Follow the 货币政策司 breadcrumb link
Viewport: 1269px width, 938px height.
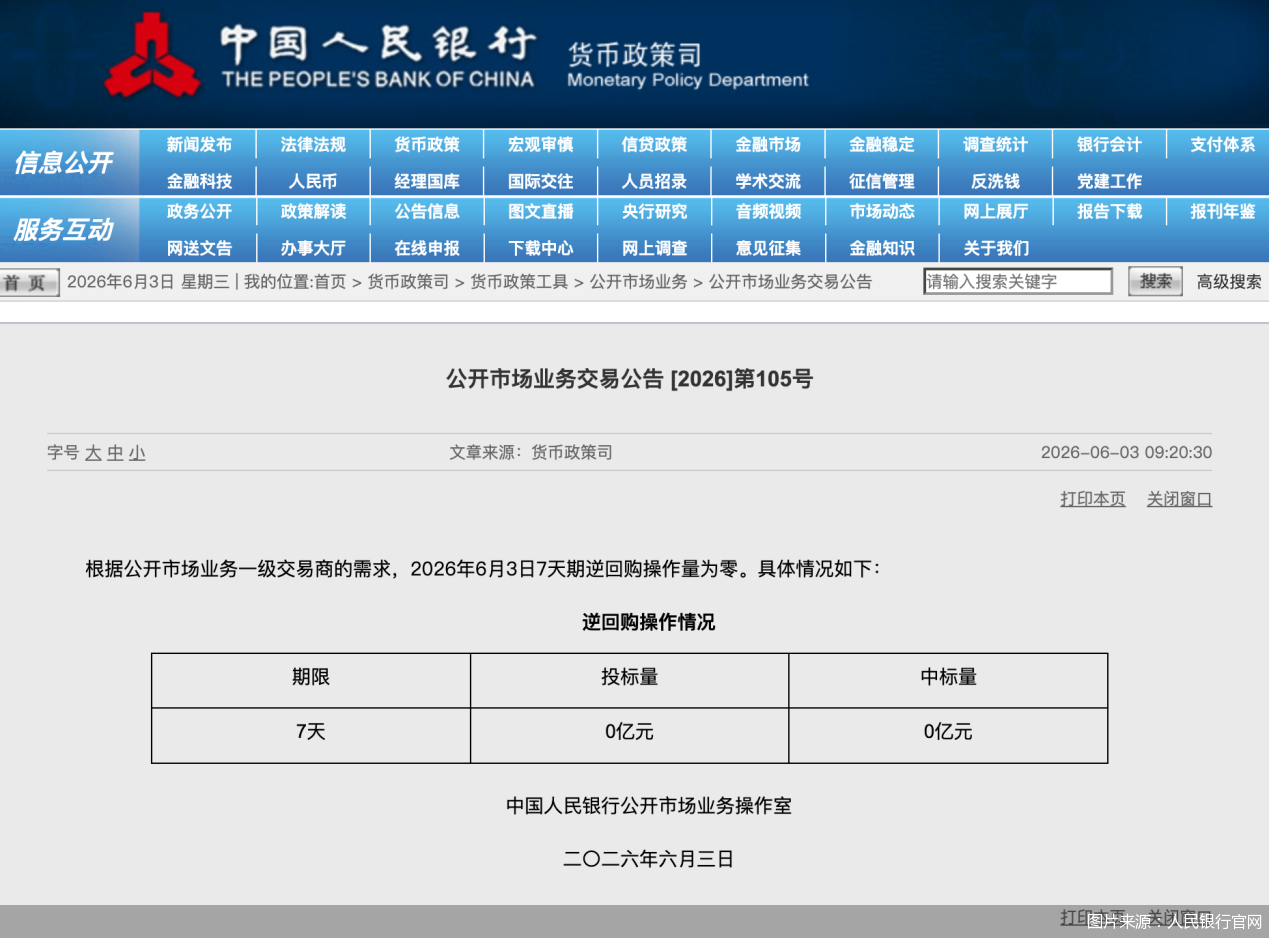click(408, 282)
